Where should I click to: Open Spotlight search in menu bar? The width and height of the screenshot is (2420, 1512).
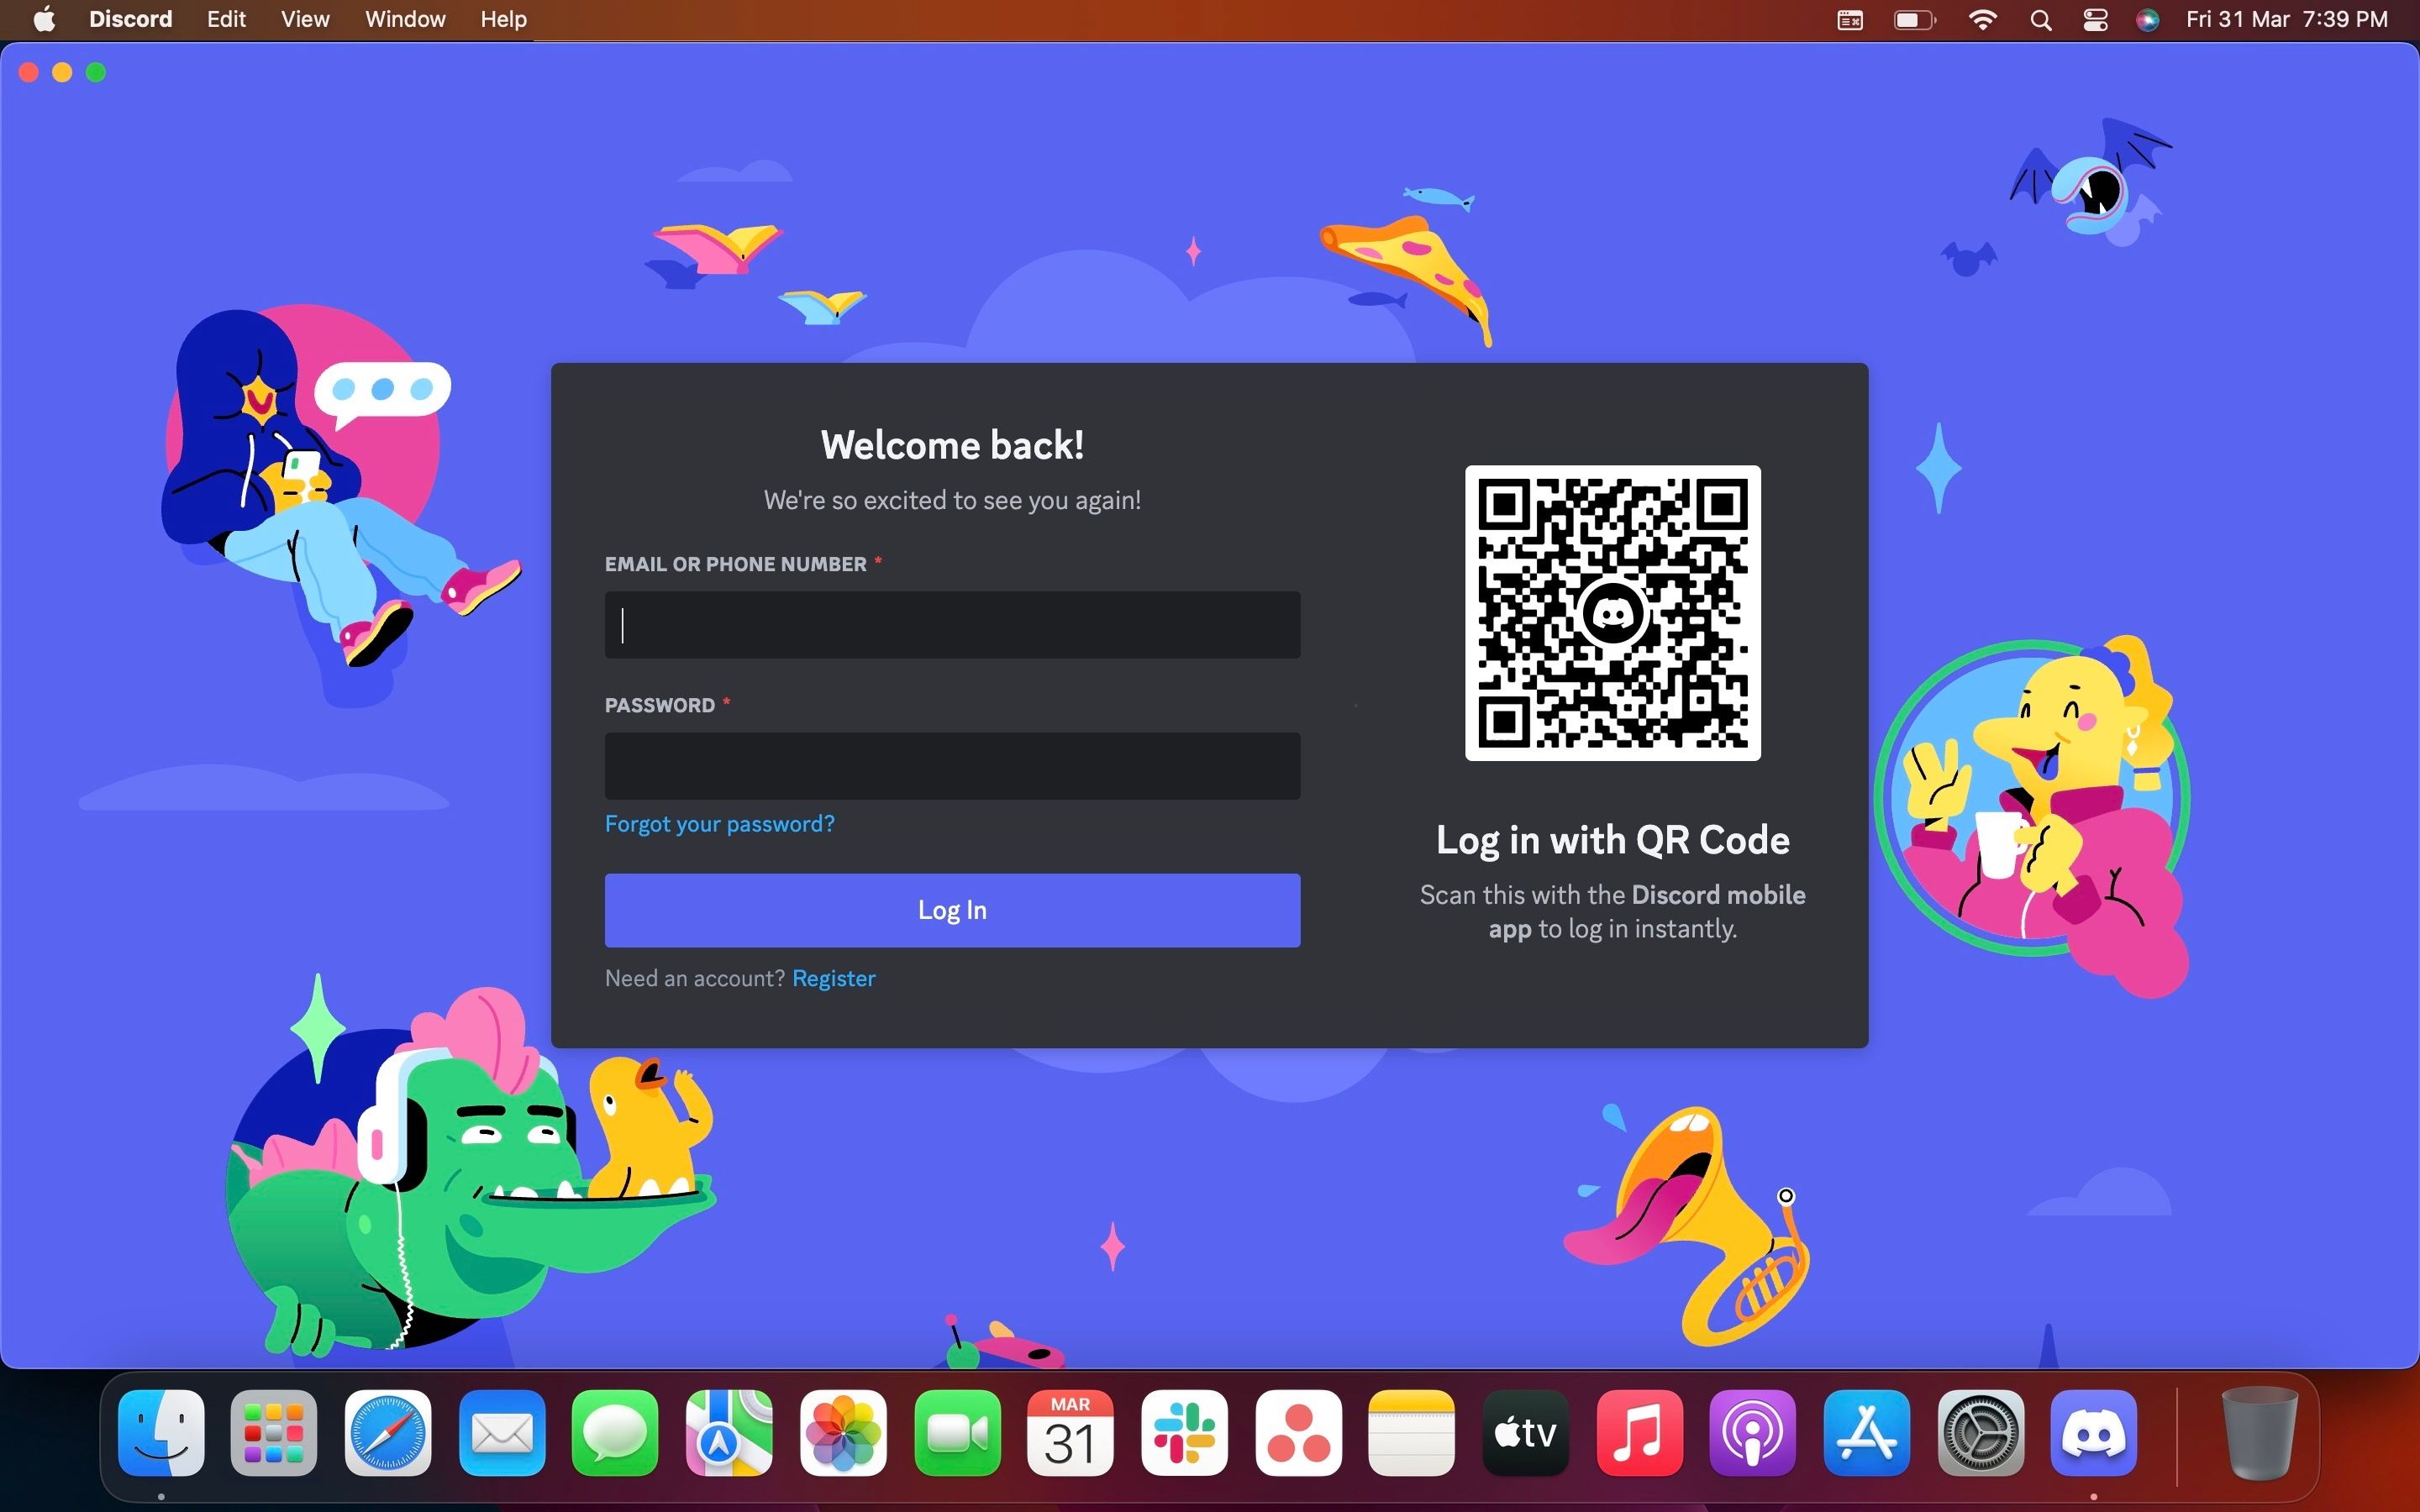tap(2041, 20)
